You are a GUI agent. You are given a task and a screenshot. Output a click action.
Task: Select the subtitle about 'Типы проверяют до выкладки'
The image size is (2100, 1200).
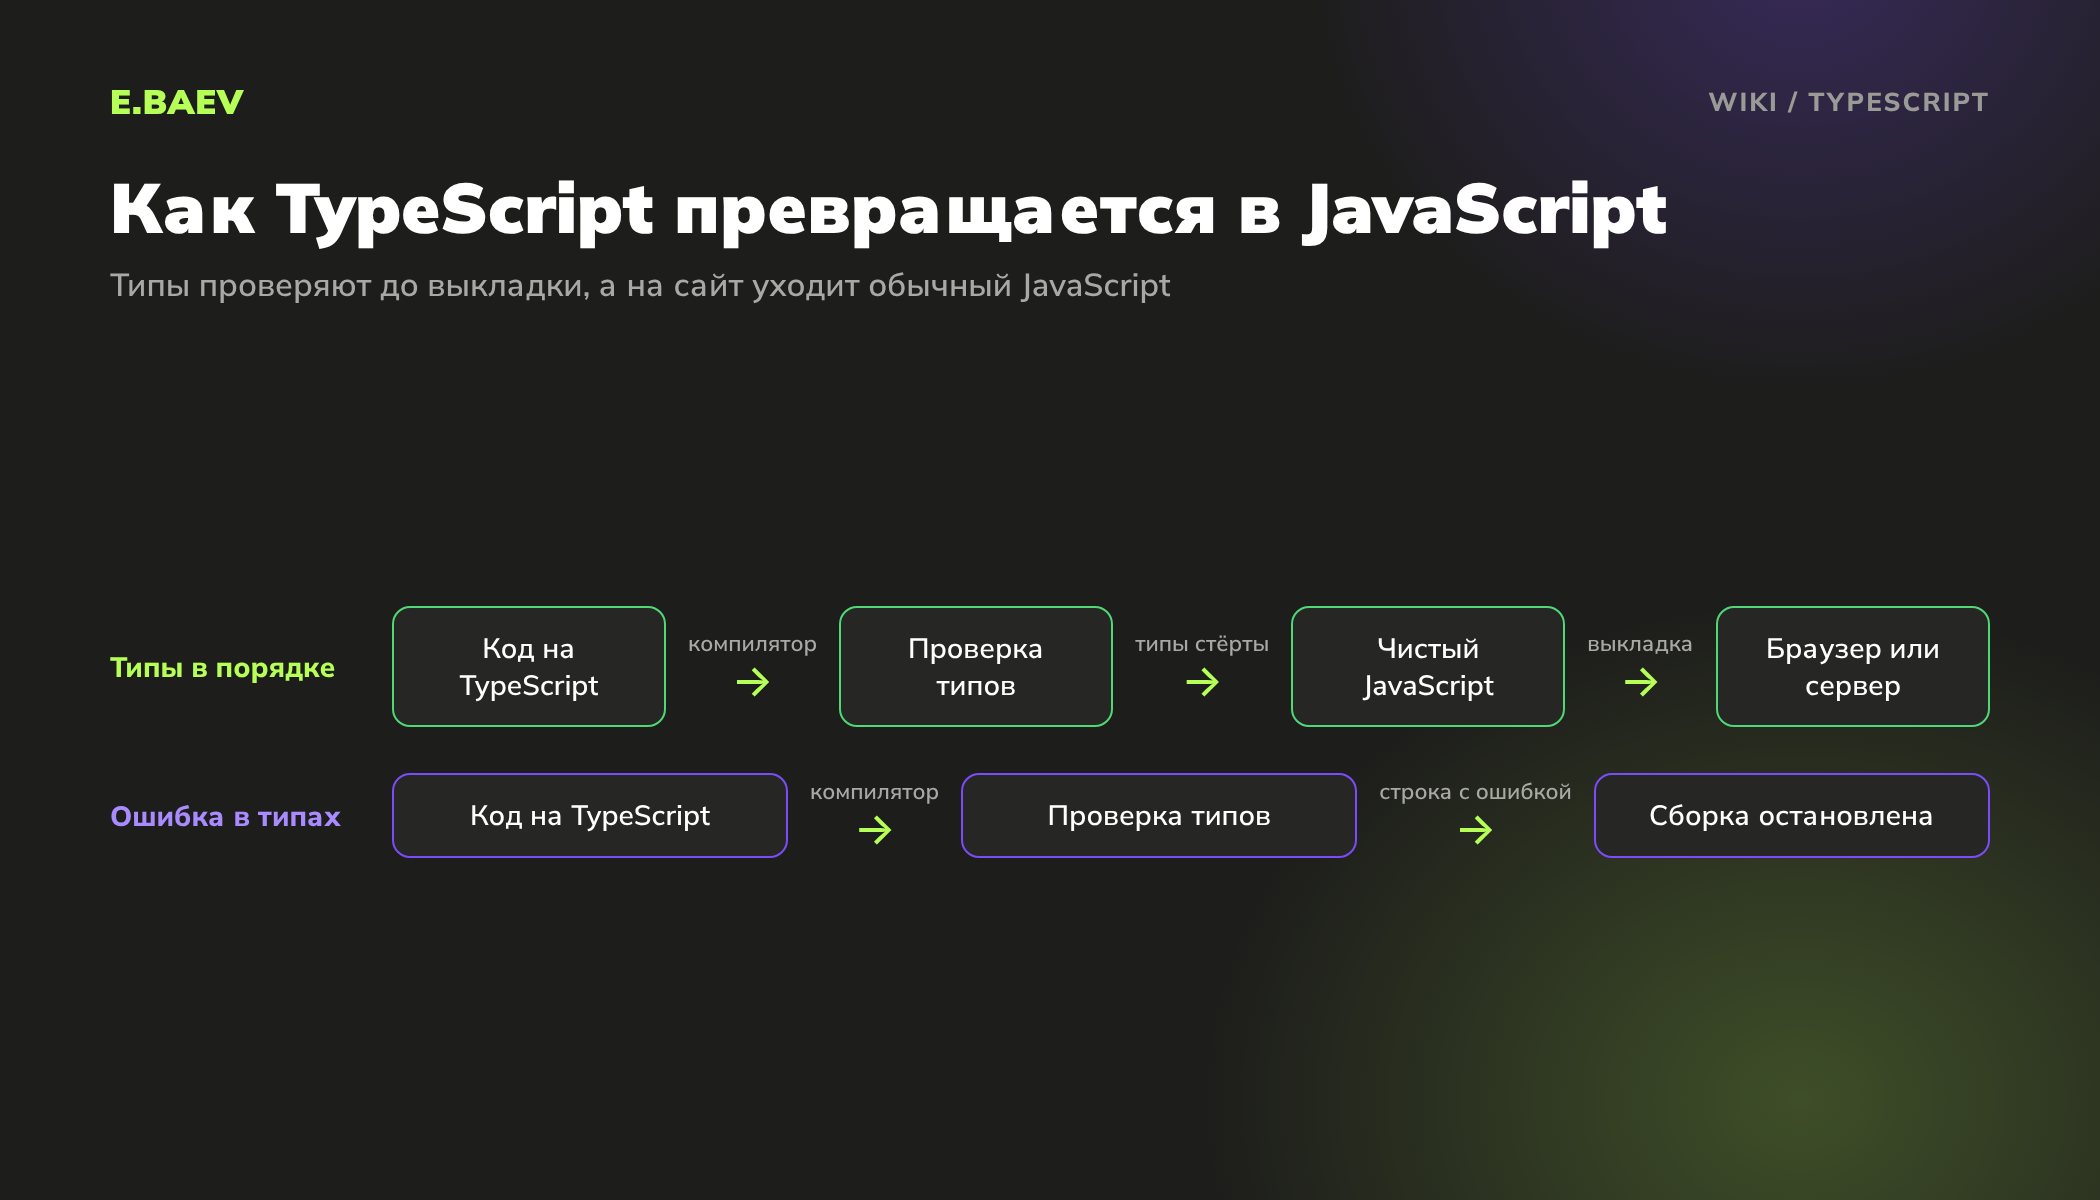[640, 286]
